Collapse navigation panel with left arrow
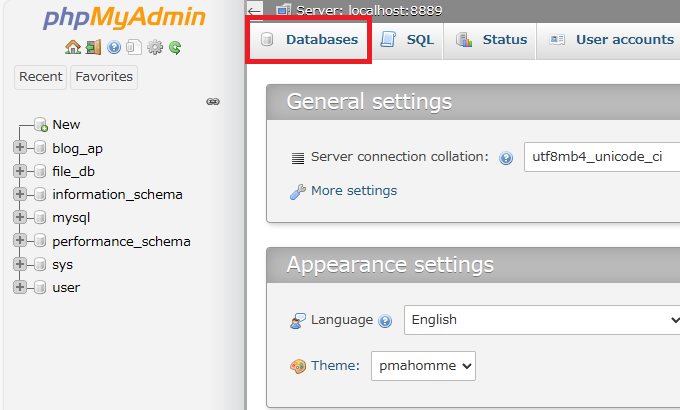This screenshot has height=410, width=680. 255,11
